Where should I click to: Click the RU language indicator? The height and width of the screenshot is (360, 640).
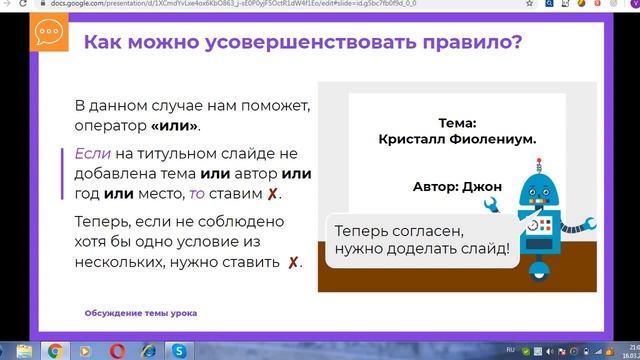click(510, 350)
